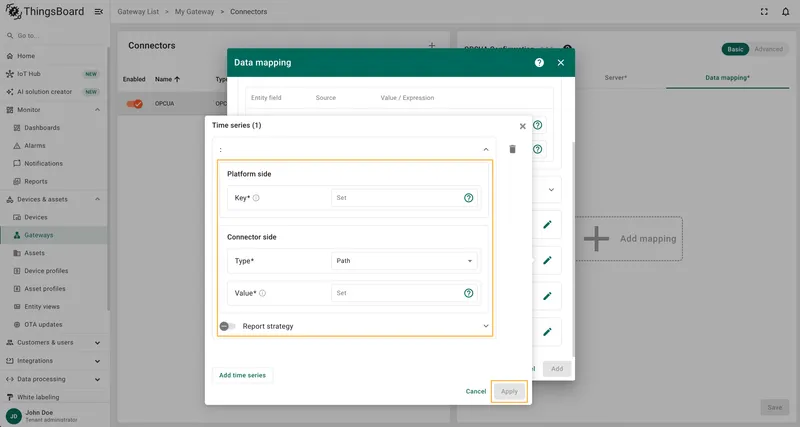Click info icon next to Key label
This screenshot has width=800, height=427.
256,198
